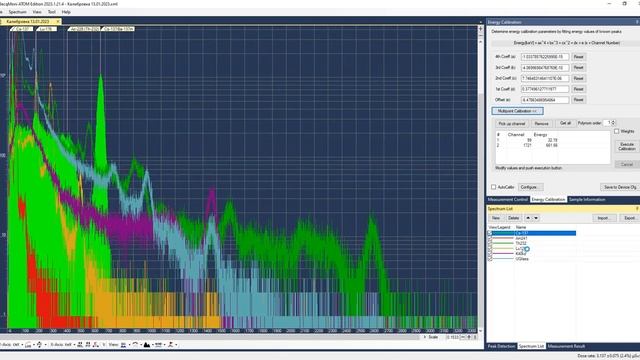Move selected spectrum up
Image resolution: width=640 pixels, height=360 pixels.
coord(528,218)
